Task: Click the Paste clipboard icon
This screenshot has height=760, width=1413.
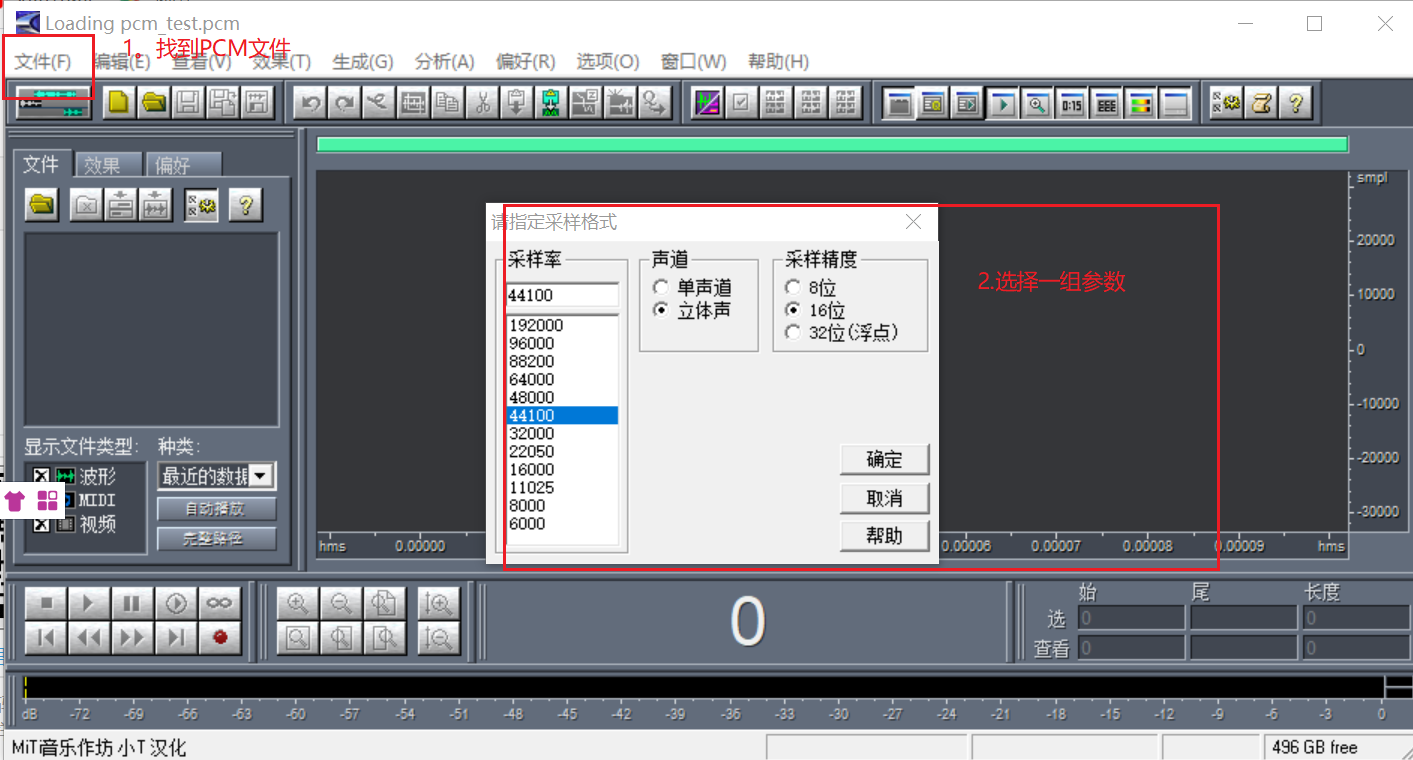Action: click(x=515, y=102)
